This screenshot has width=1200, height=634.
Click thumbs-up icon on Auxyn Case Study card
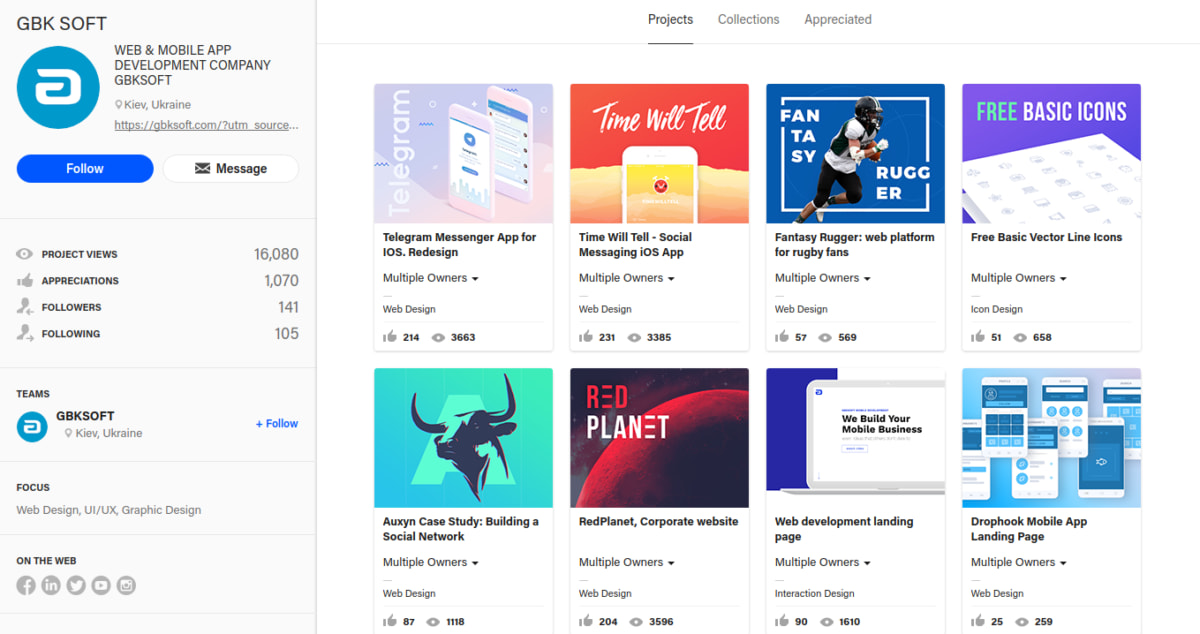(x=390, y=621)
